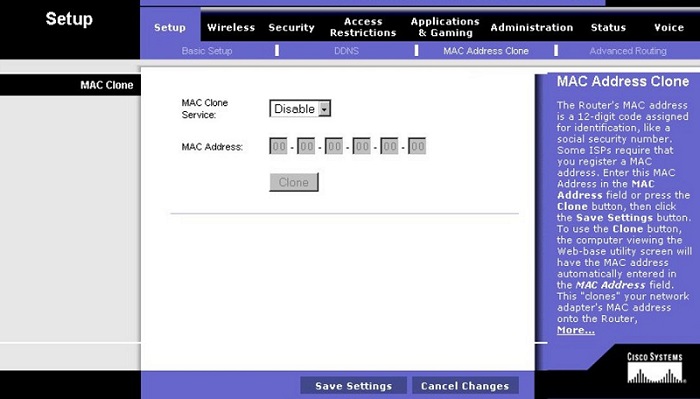Open the Voice tab

(x=669, y=27)
